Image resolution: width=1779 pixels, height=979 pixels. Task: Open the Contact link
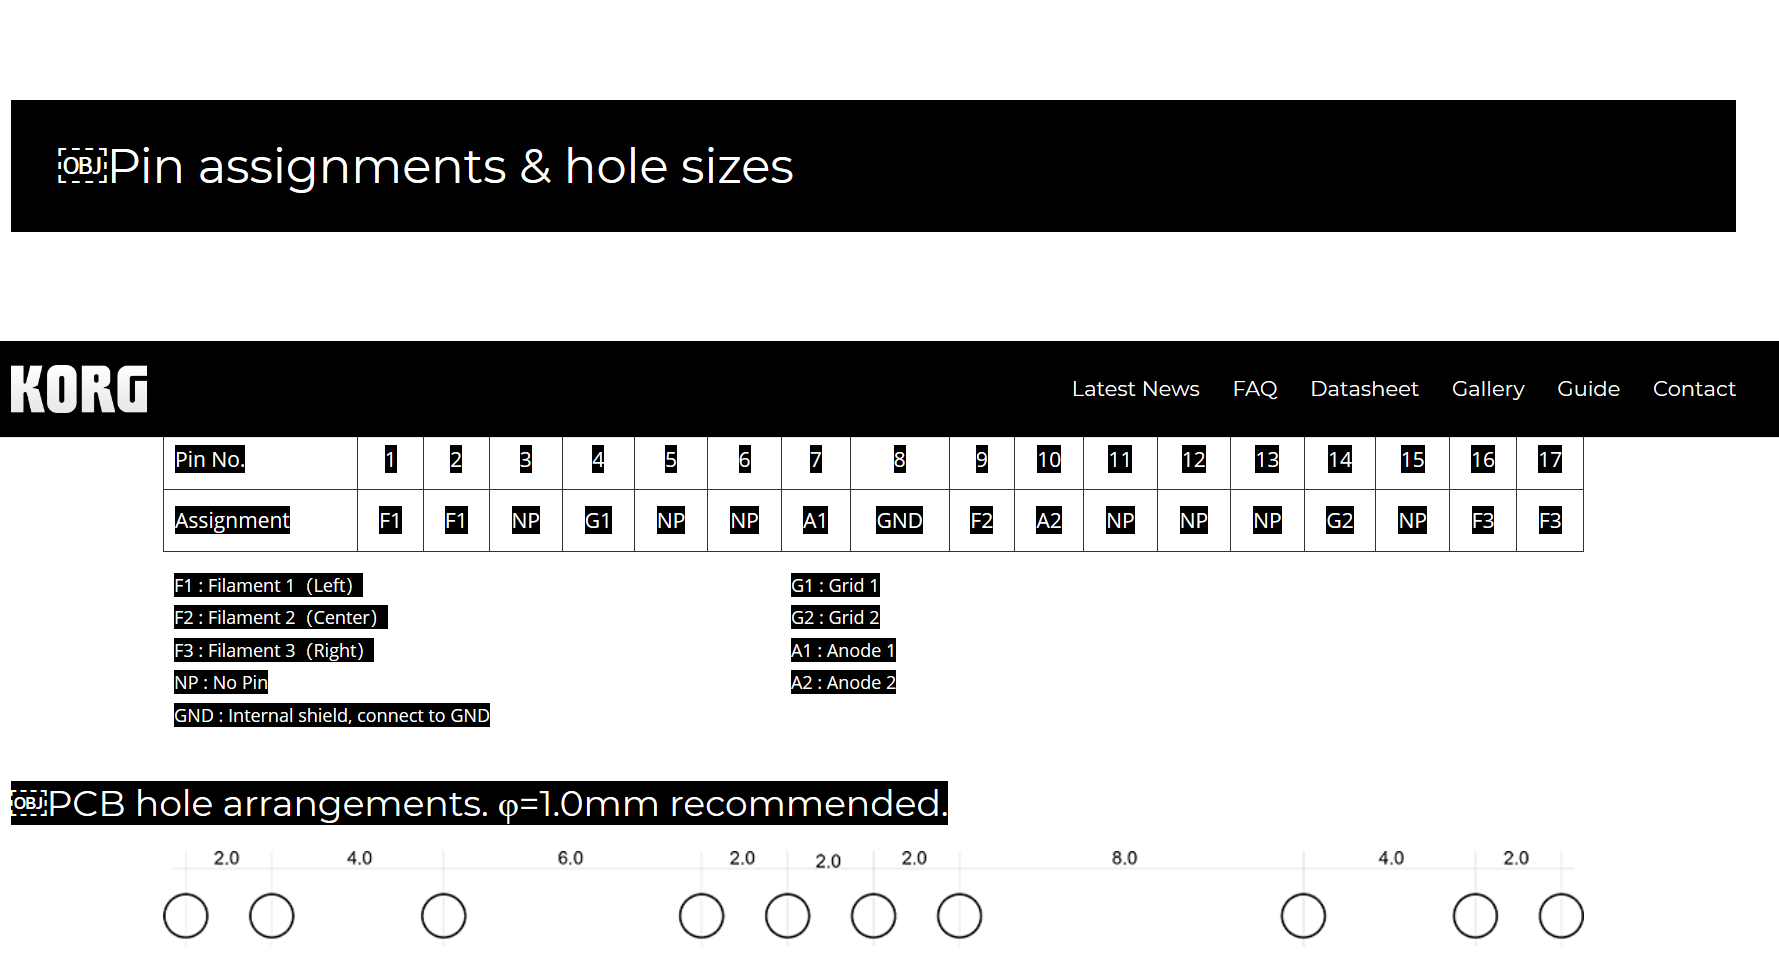(1694, 389)
